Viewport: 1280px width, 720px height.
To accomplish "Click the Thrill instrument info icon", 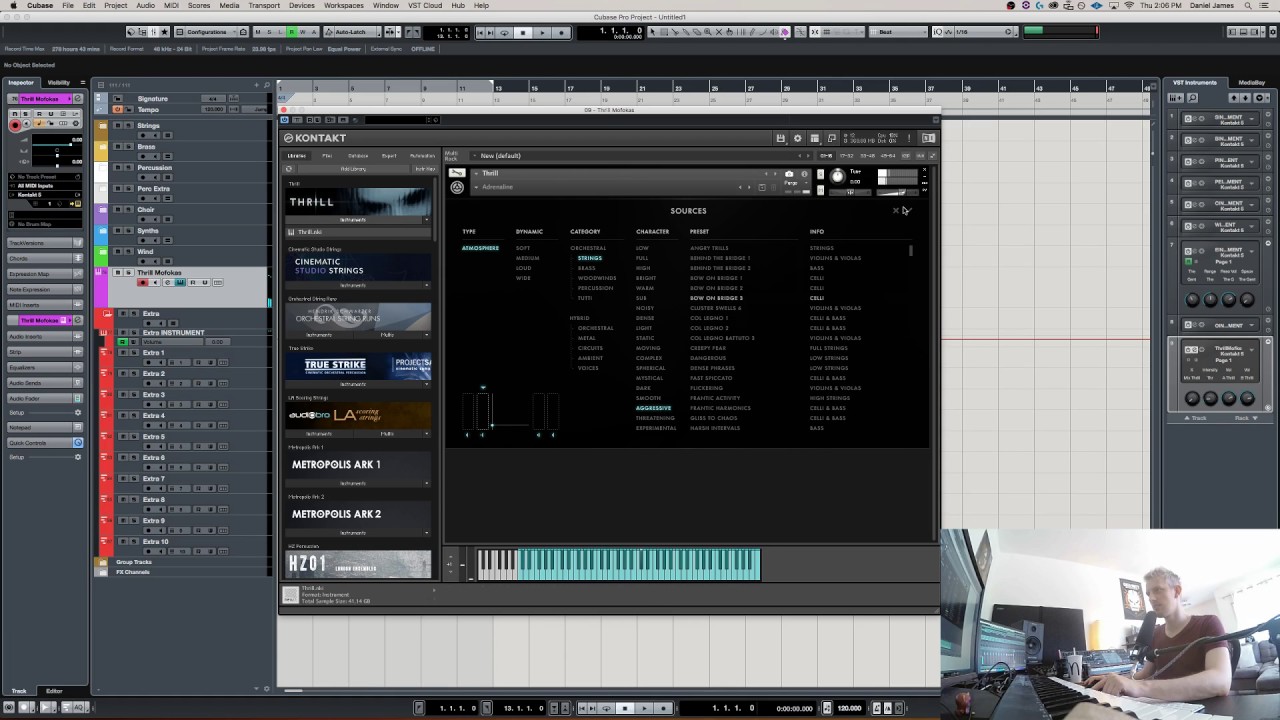I will pyautogui.click(x=804, y=174).
